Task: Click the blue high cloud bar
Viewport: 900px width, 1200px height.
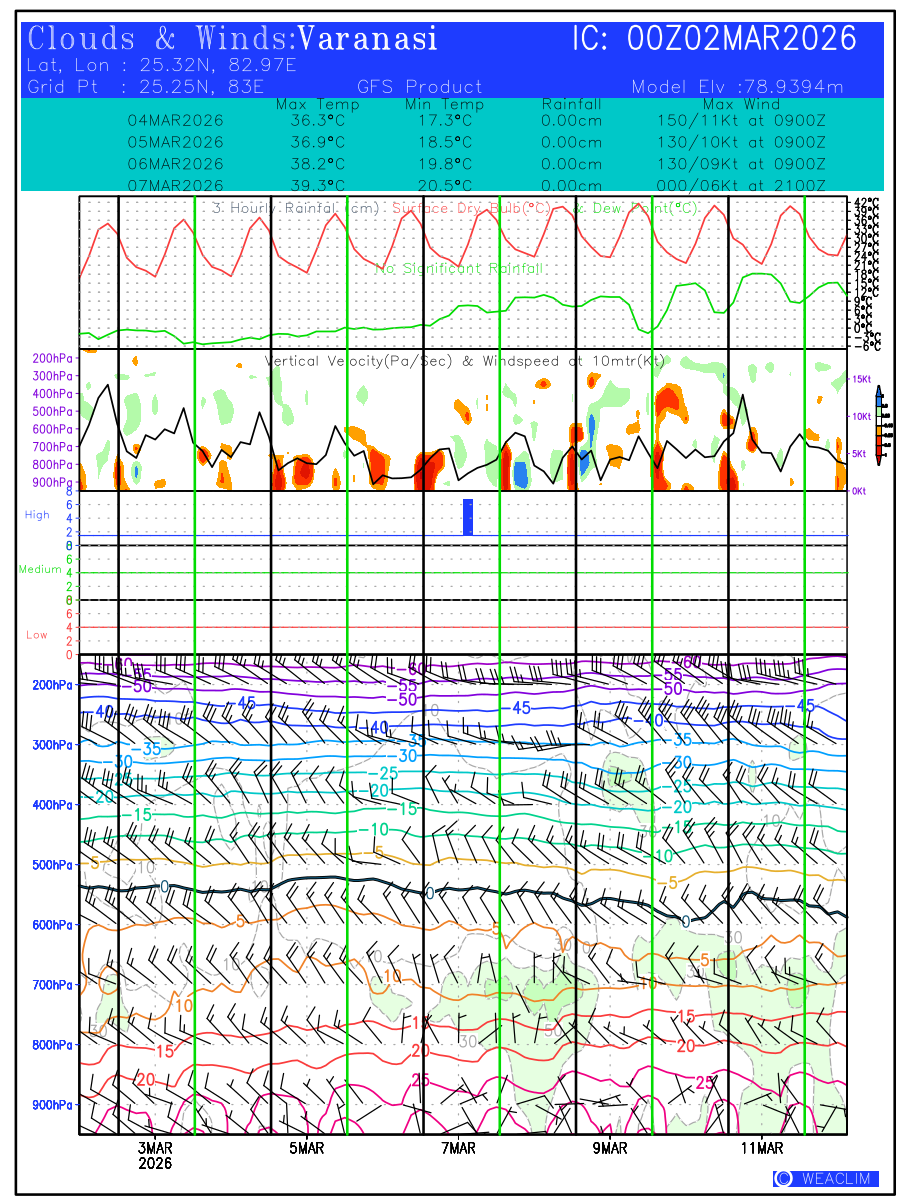Action: tap(468, 517)
